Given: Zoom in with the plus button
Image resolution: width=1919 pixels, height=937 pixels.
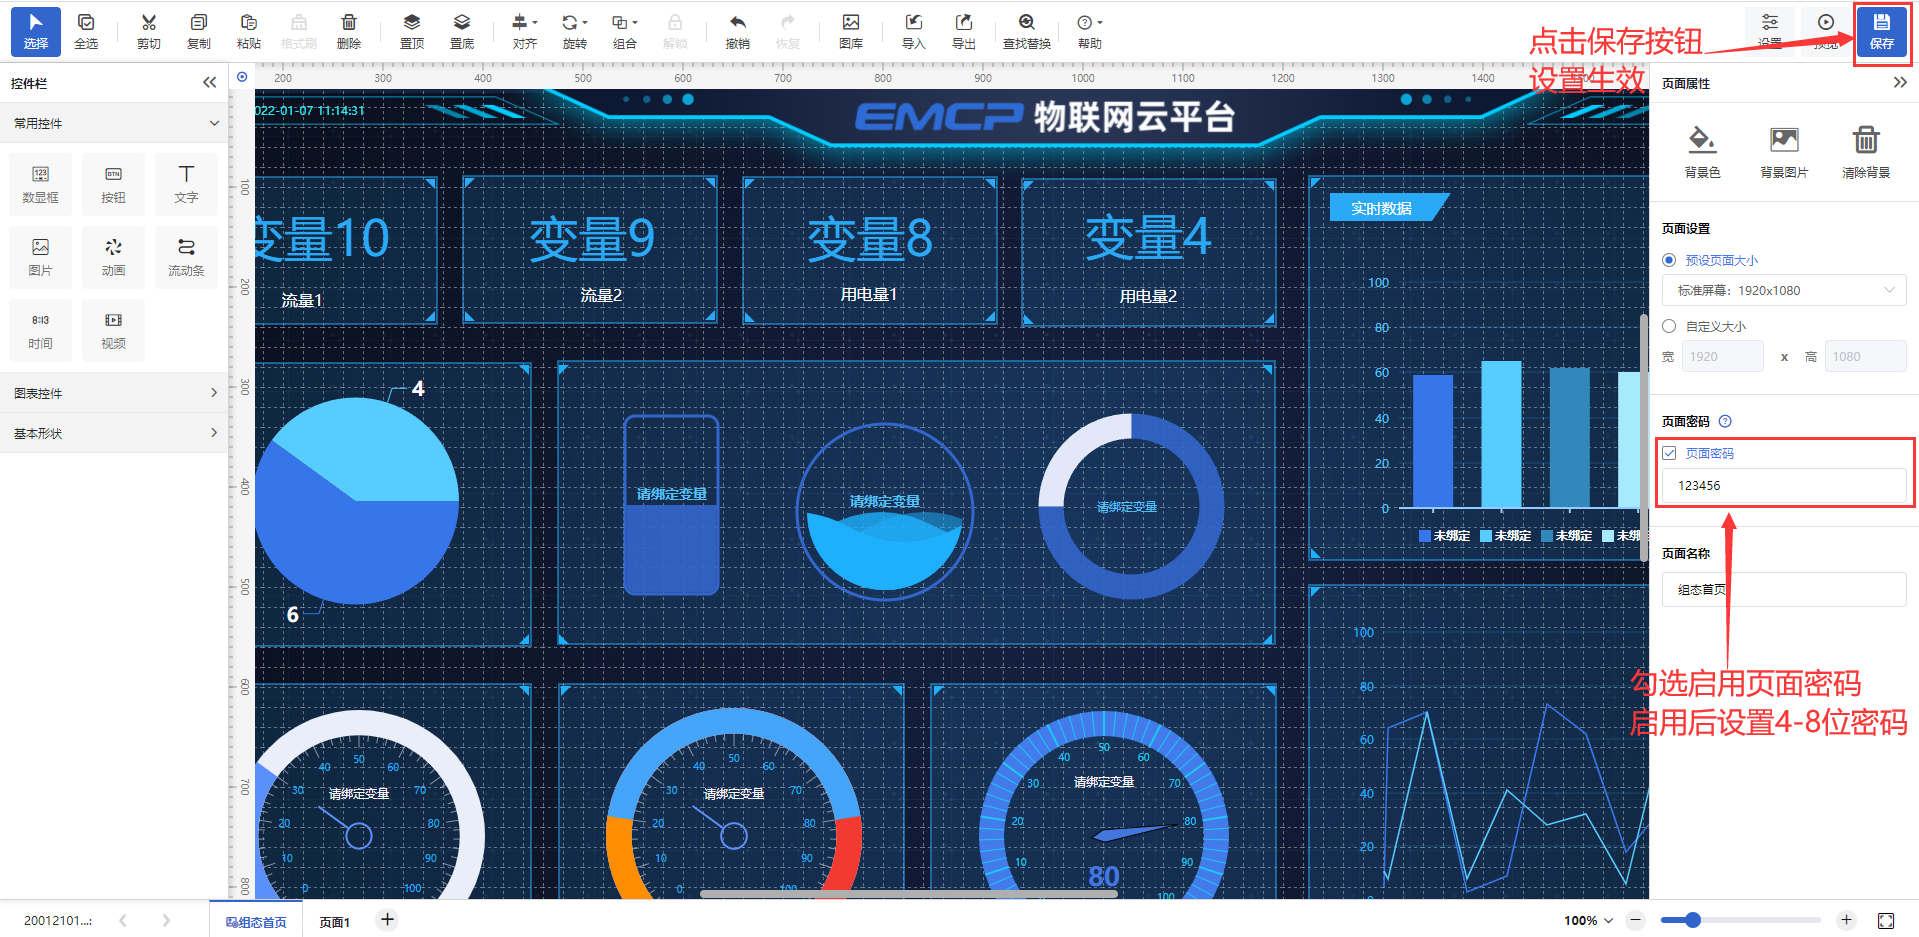Looking at the screenshot, I should 1846,920.
